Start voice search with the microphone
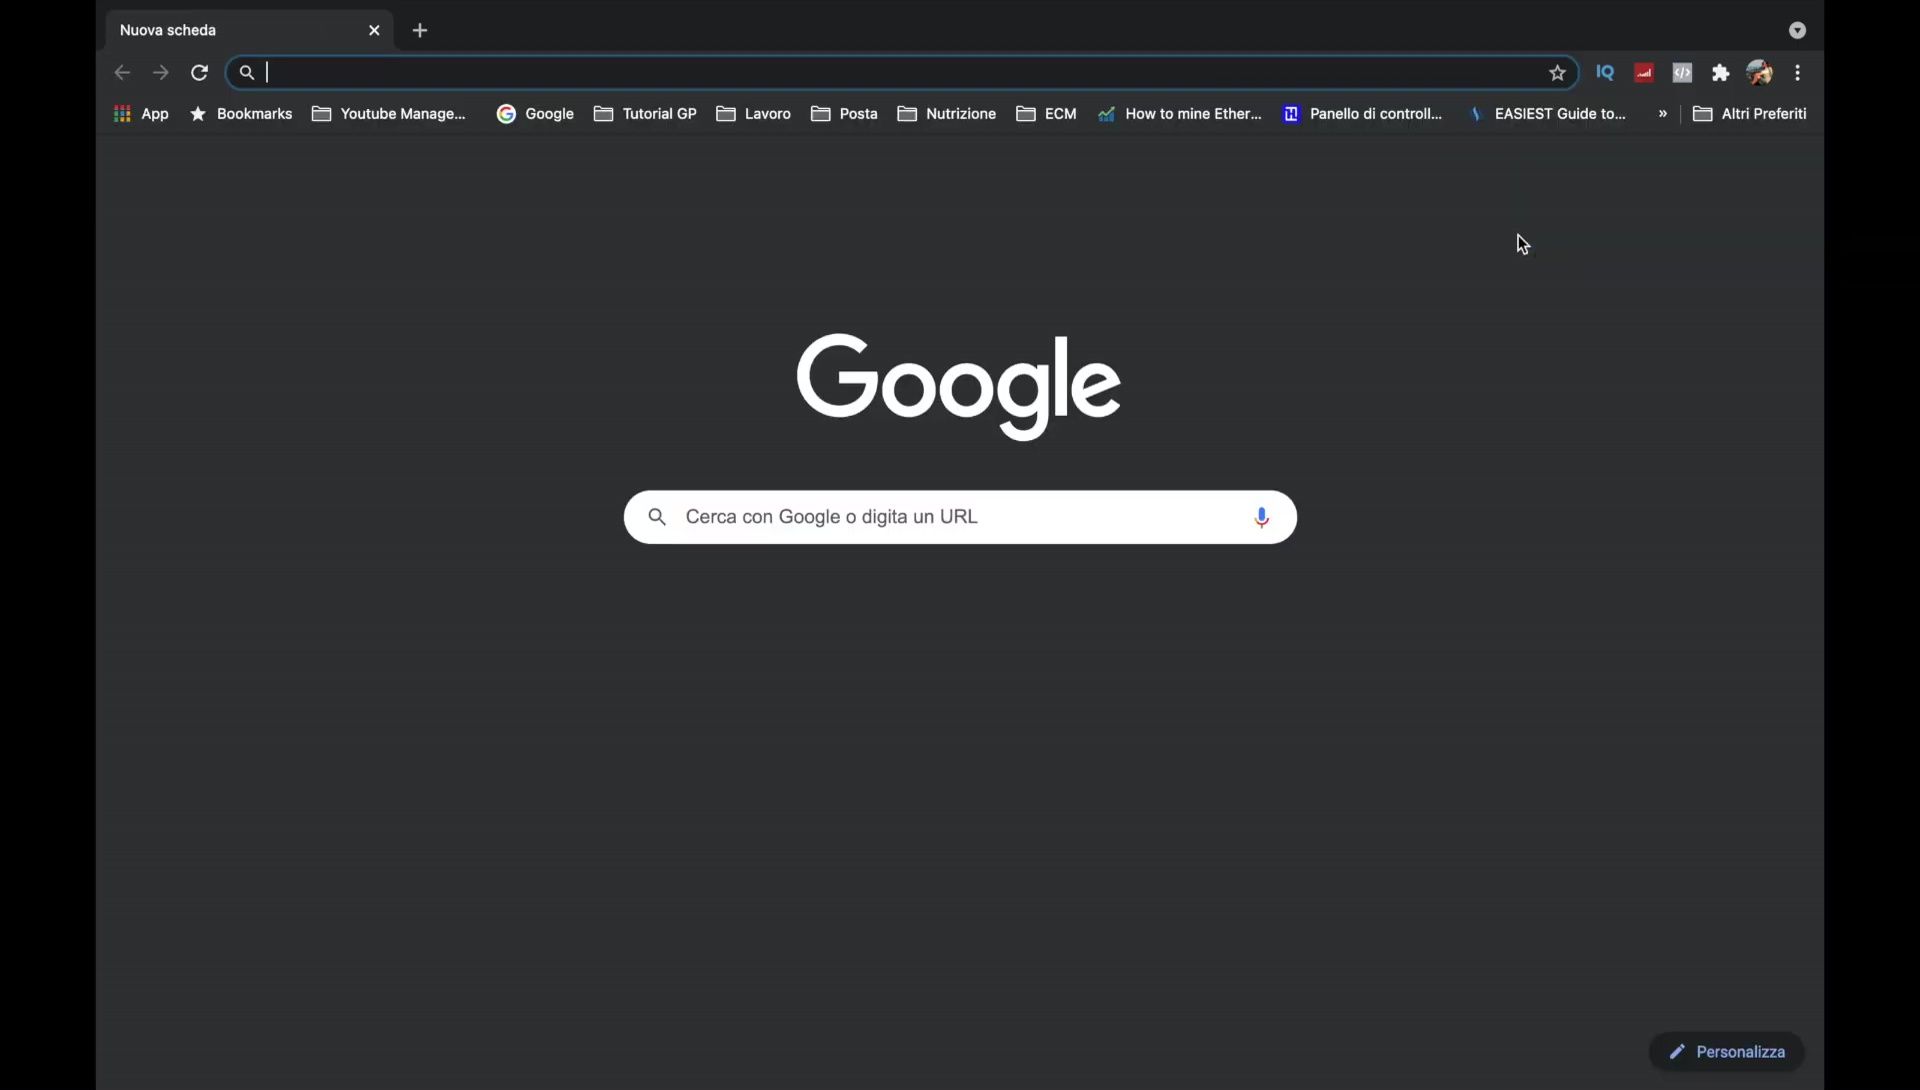Screen dimensions: 1920x1090 (x=1262, y=517)
